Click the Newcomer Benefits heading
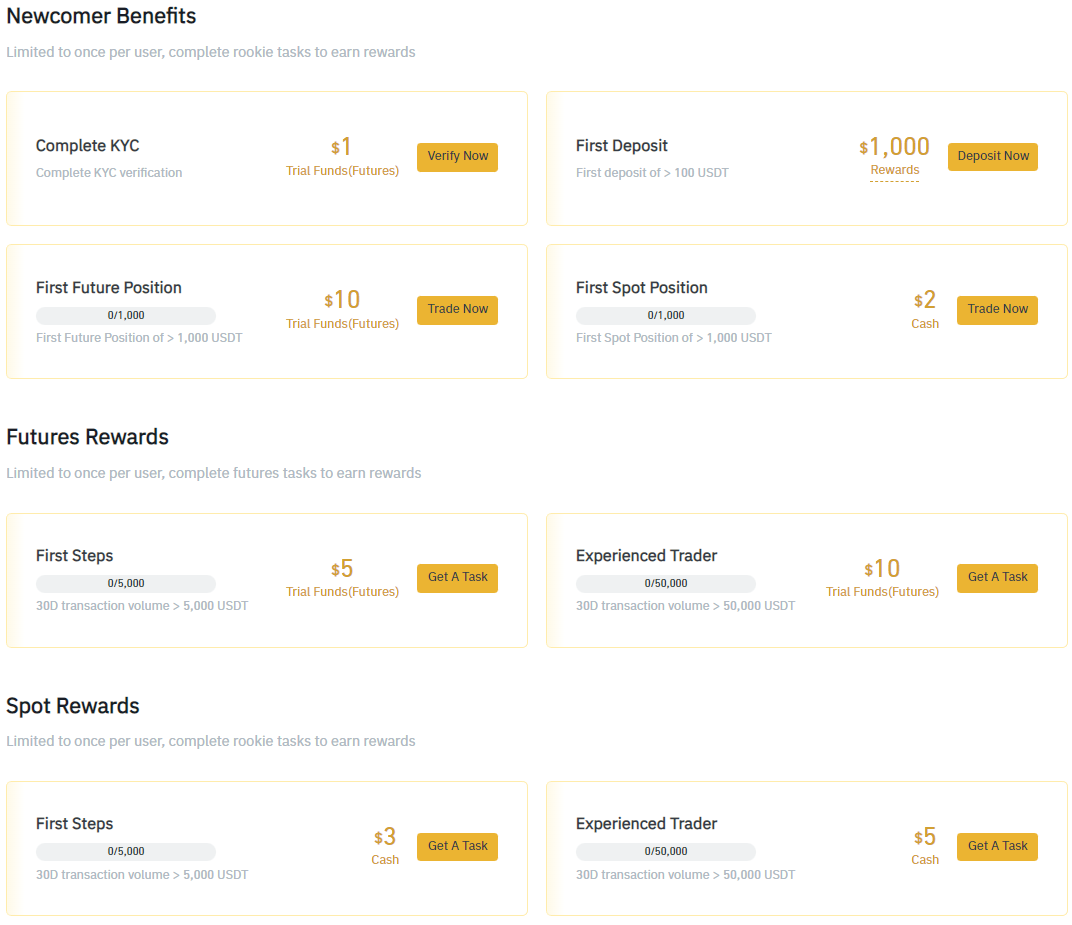Image resolution: width=1072 pixels, height=925 pixels. click(x=101, y=16)
